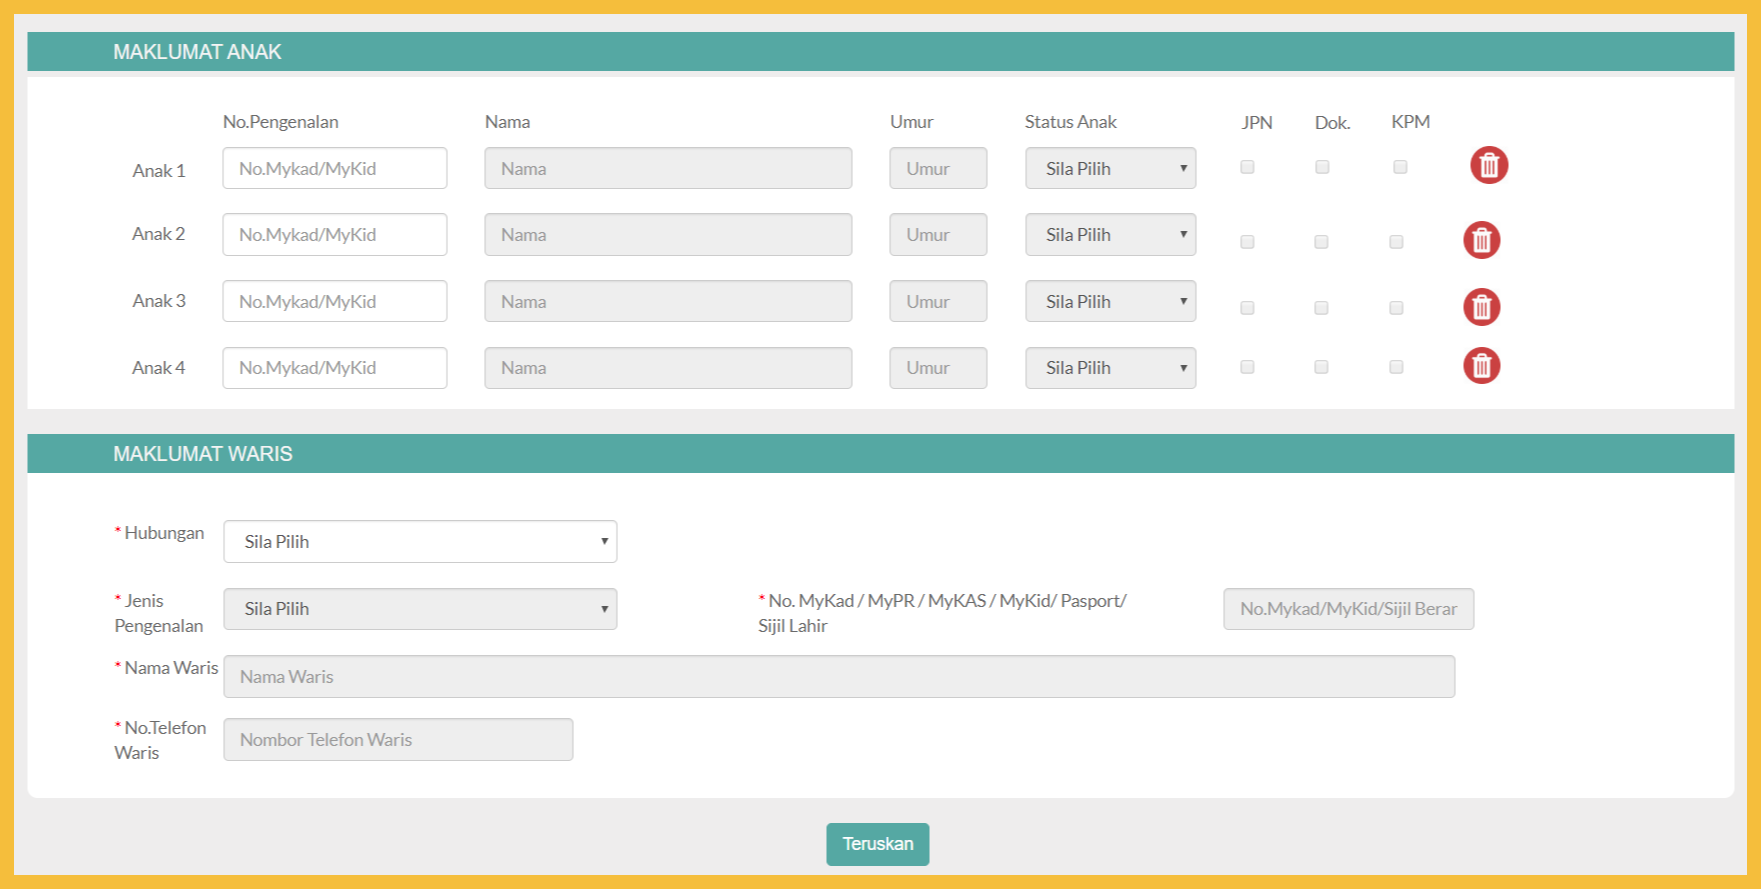
Task: Click the Nama field for Anak 2
Action: click(668, 235)
